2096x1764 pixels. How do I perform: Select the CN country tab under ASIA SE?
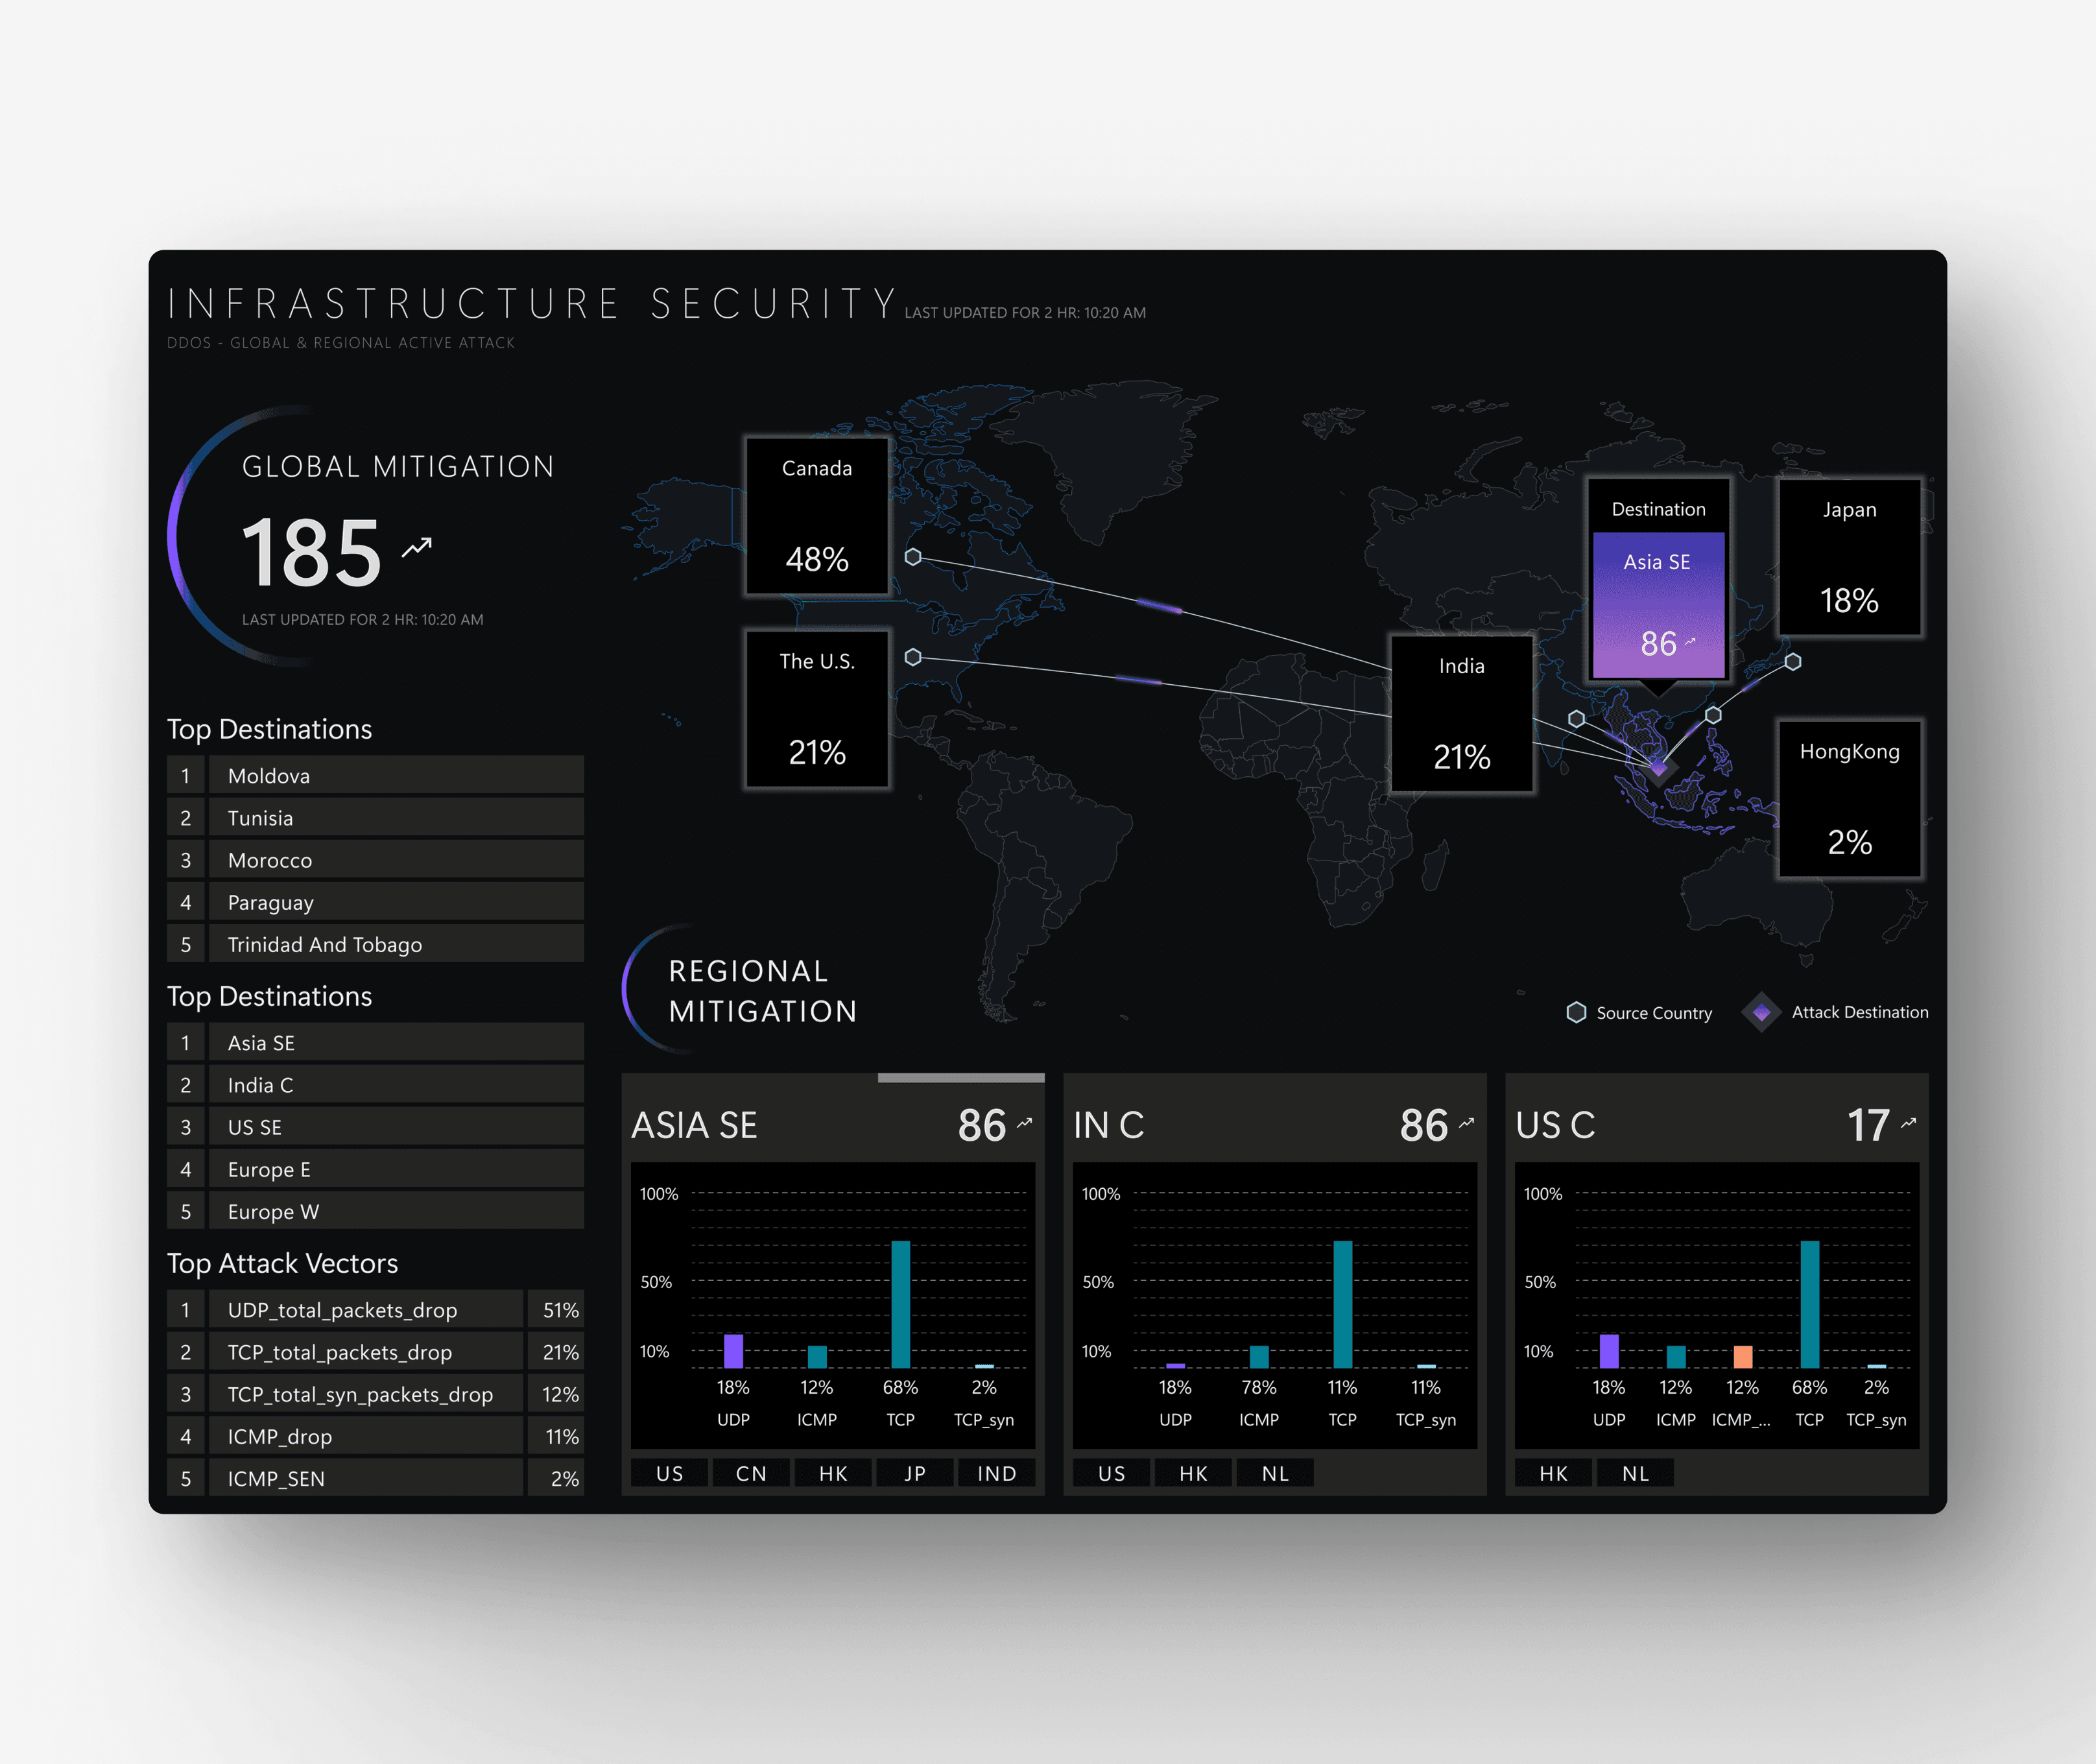pyautogui.click(x=751, y=1473)
